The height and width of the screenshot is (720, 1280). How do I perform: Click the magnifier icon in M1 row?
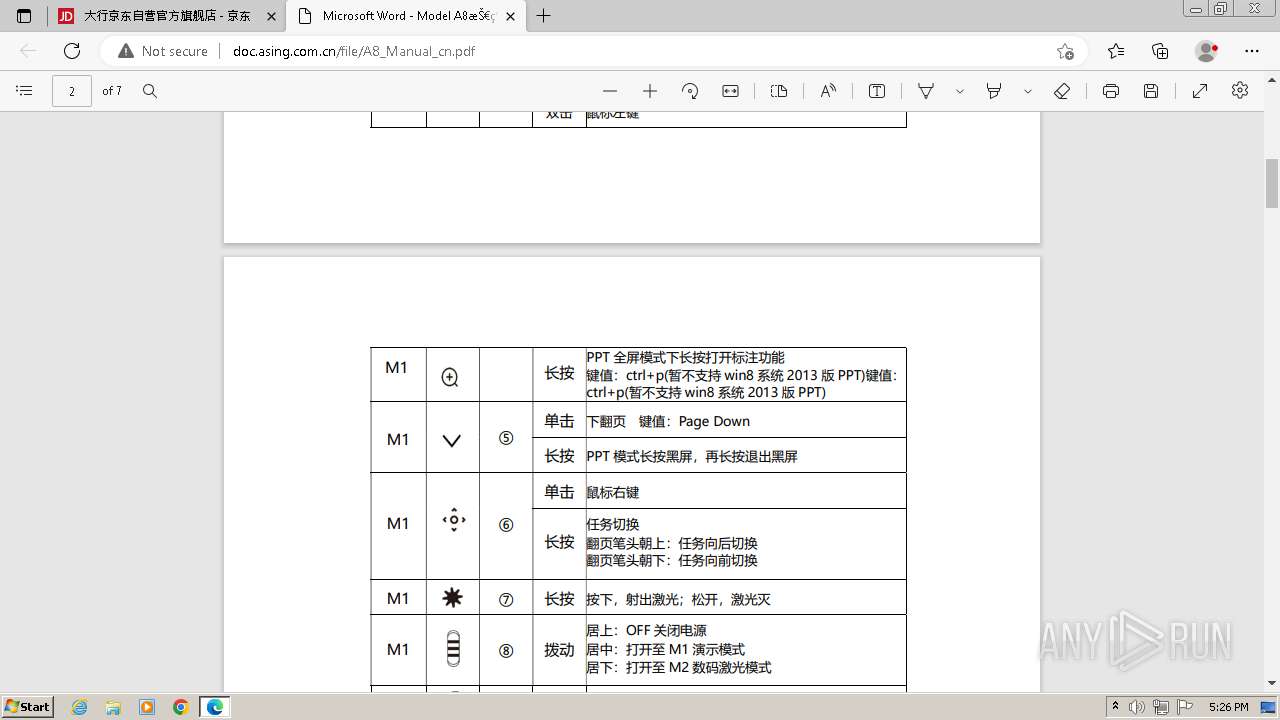450,377
